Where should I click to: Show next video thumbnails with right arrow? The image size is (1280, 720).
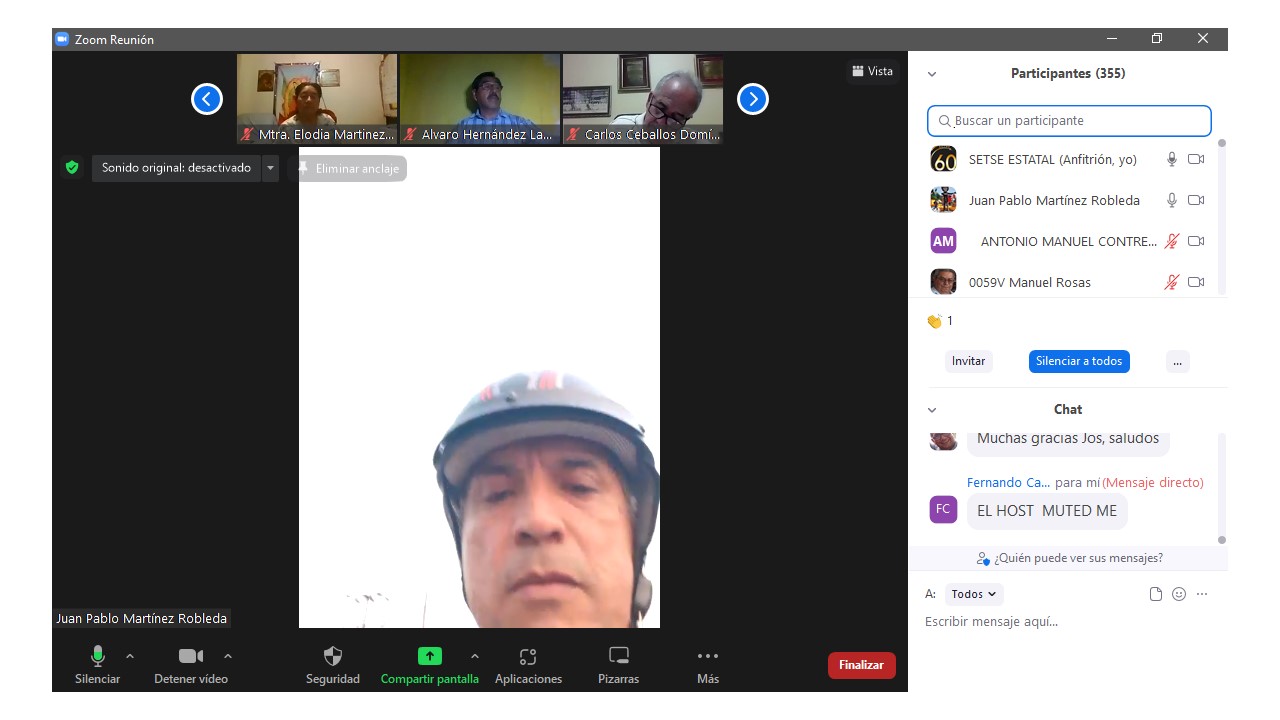(753, 99)
